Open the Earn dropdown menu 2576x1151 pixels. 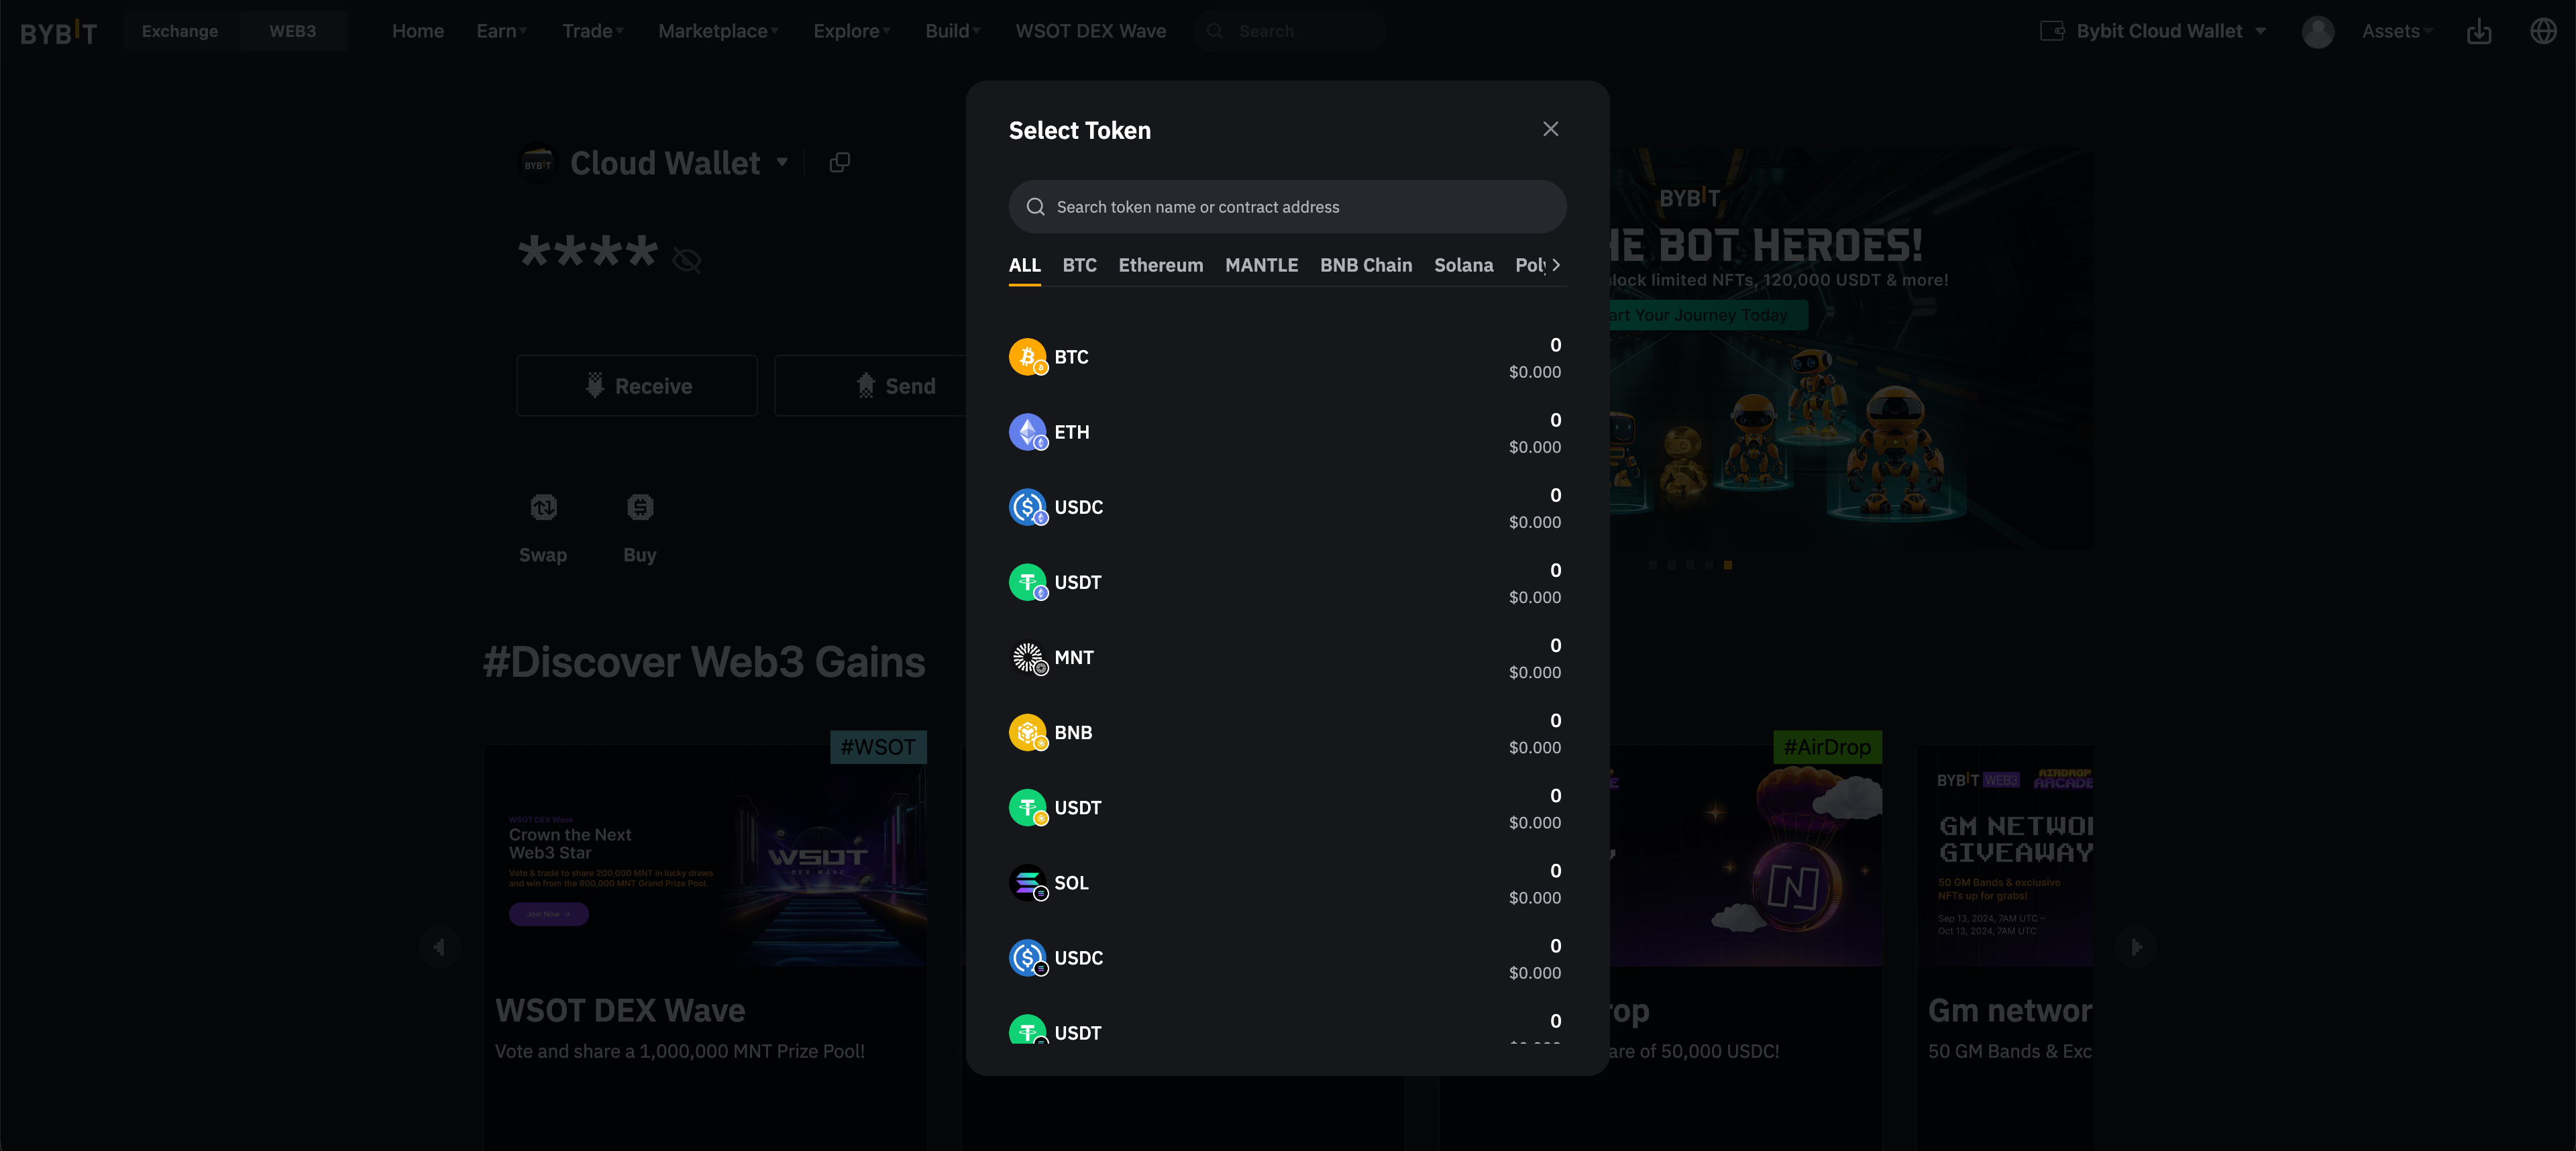[x=501, y=31]
